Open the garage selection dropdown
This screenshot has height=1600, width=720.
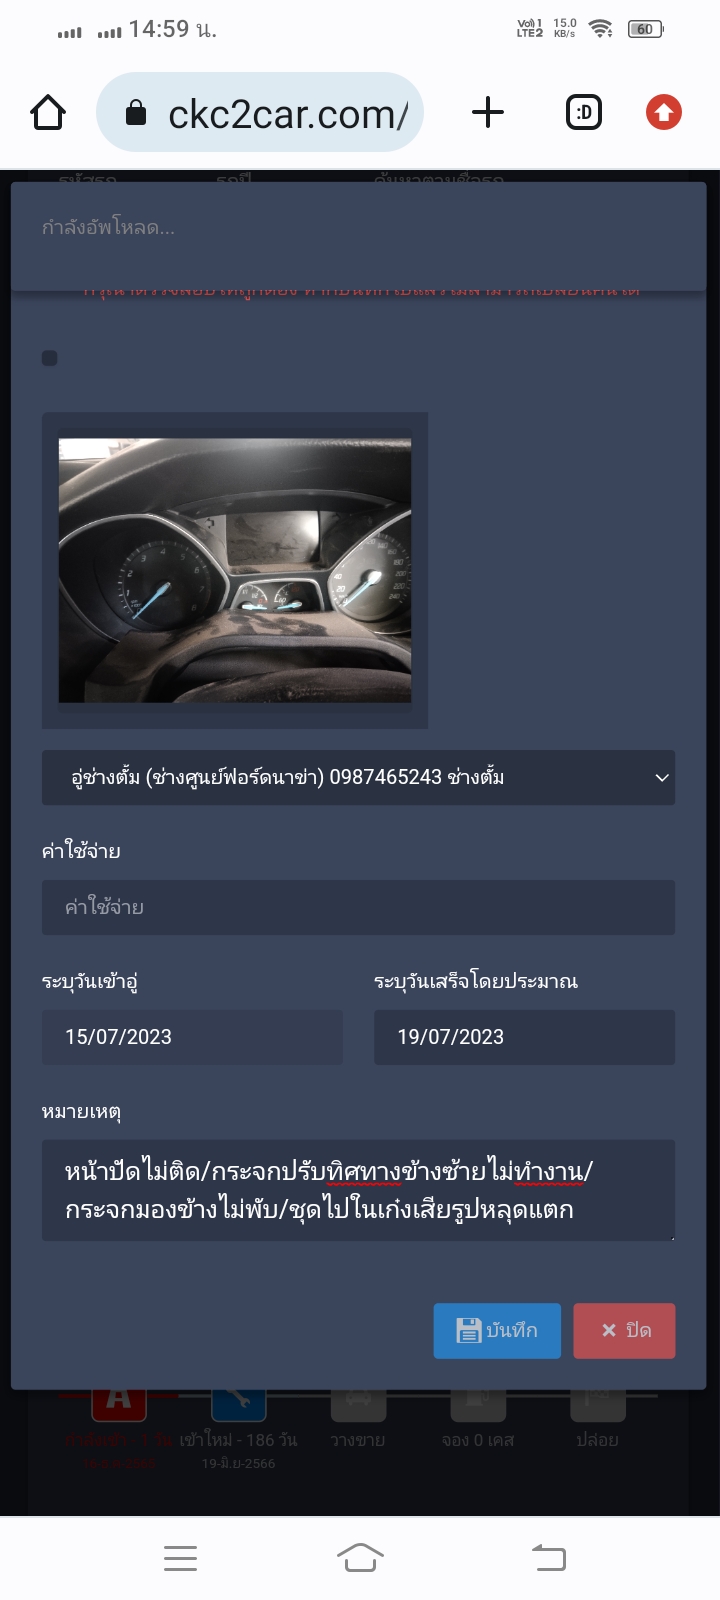pyautogui.click(x=358, y=777)
